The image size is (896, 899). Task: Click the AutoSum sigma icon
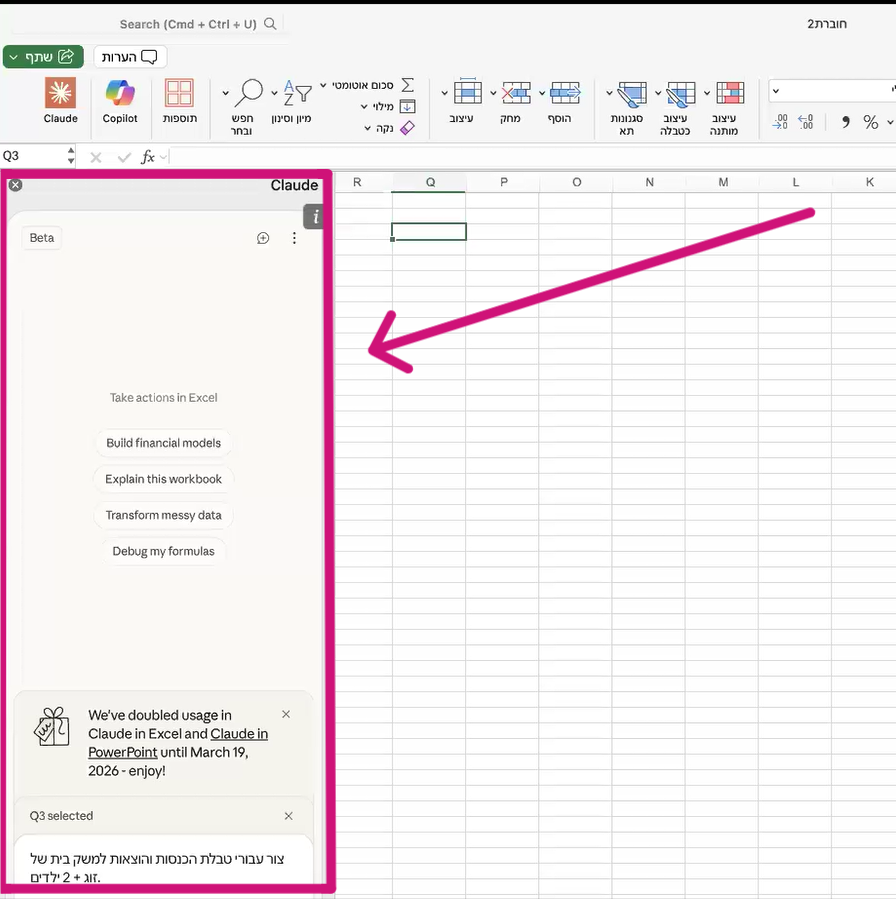pos(408,85)
